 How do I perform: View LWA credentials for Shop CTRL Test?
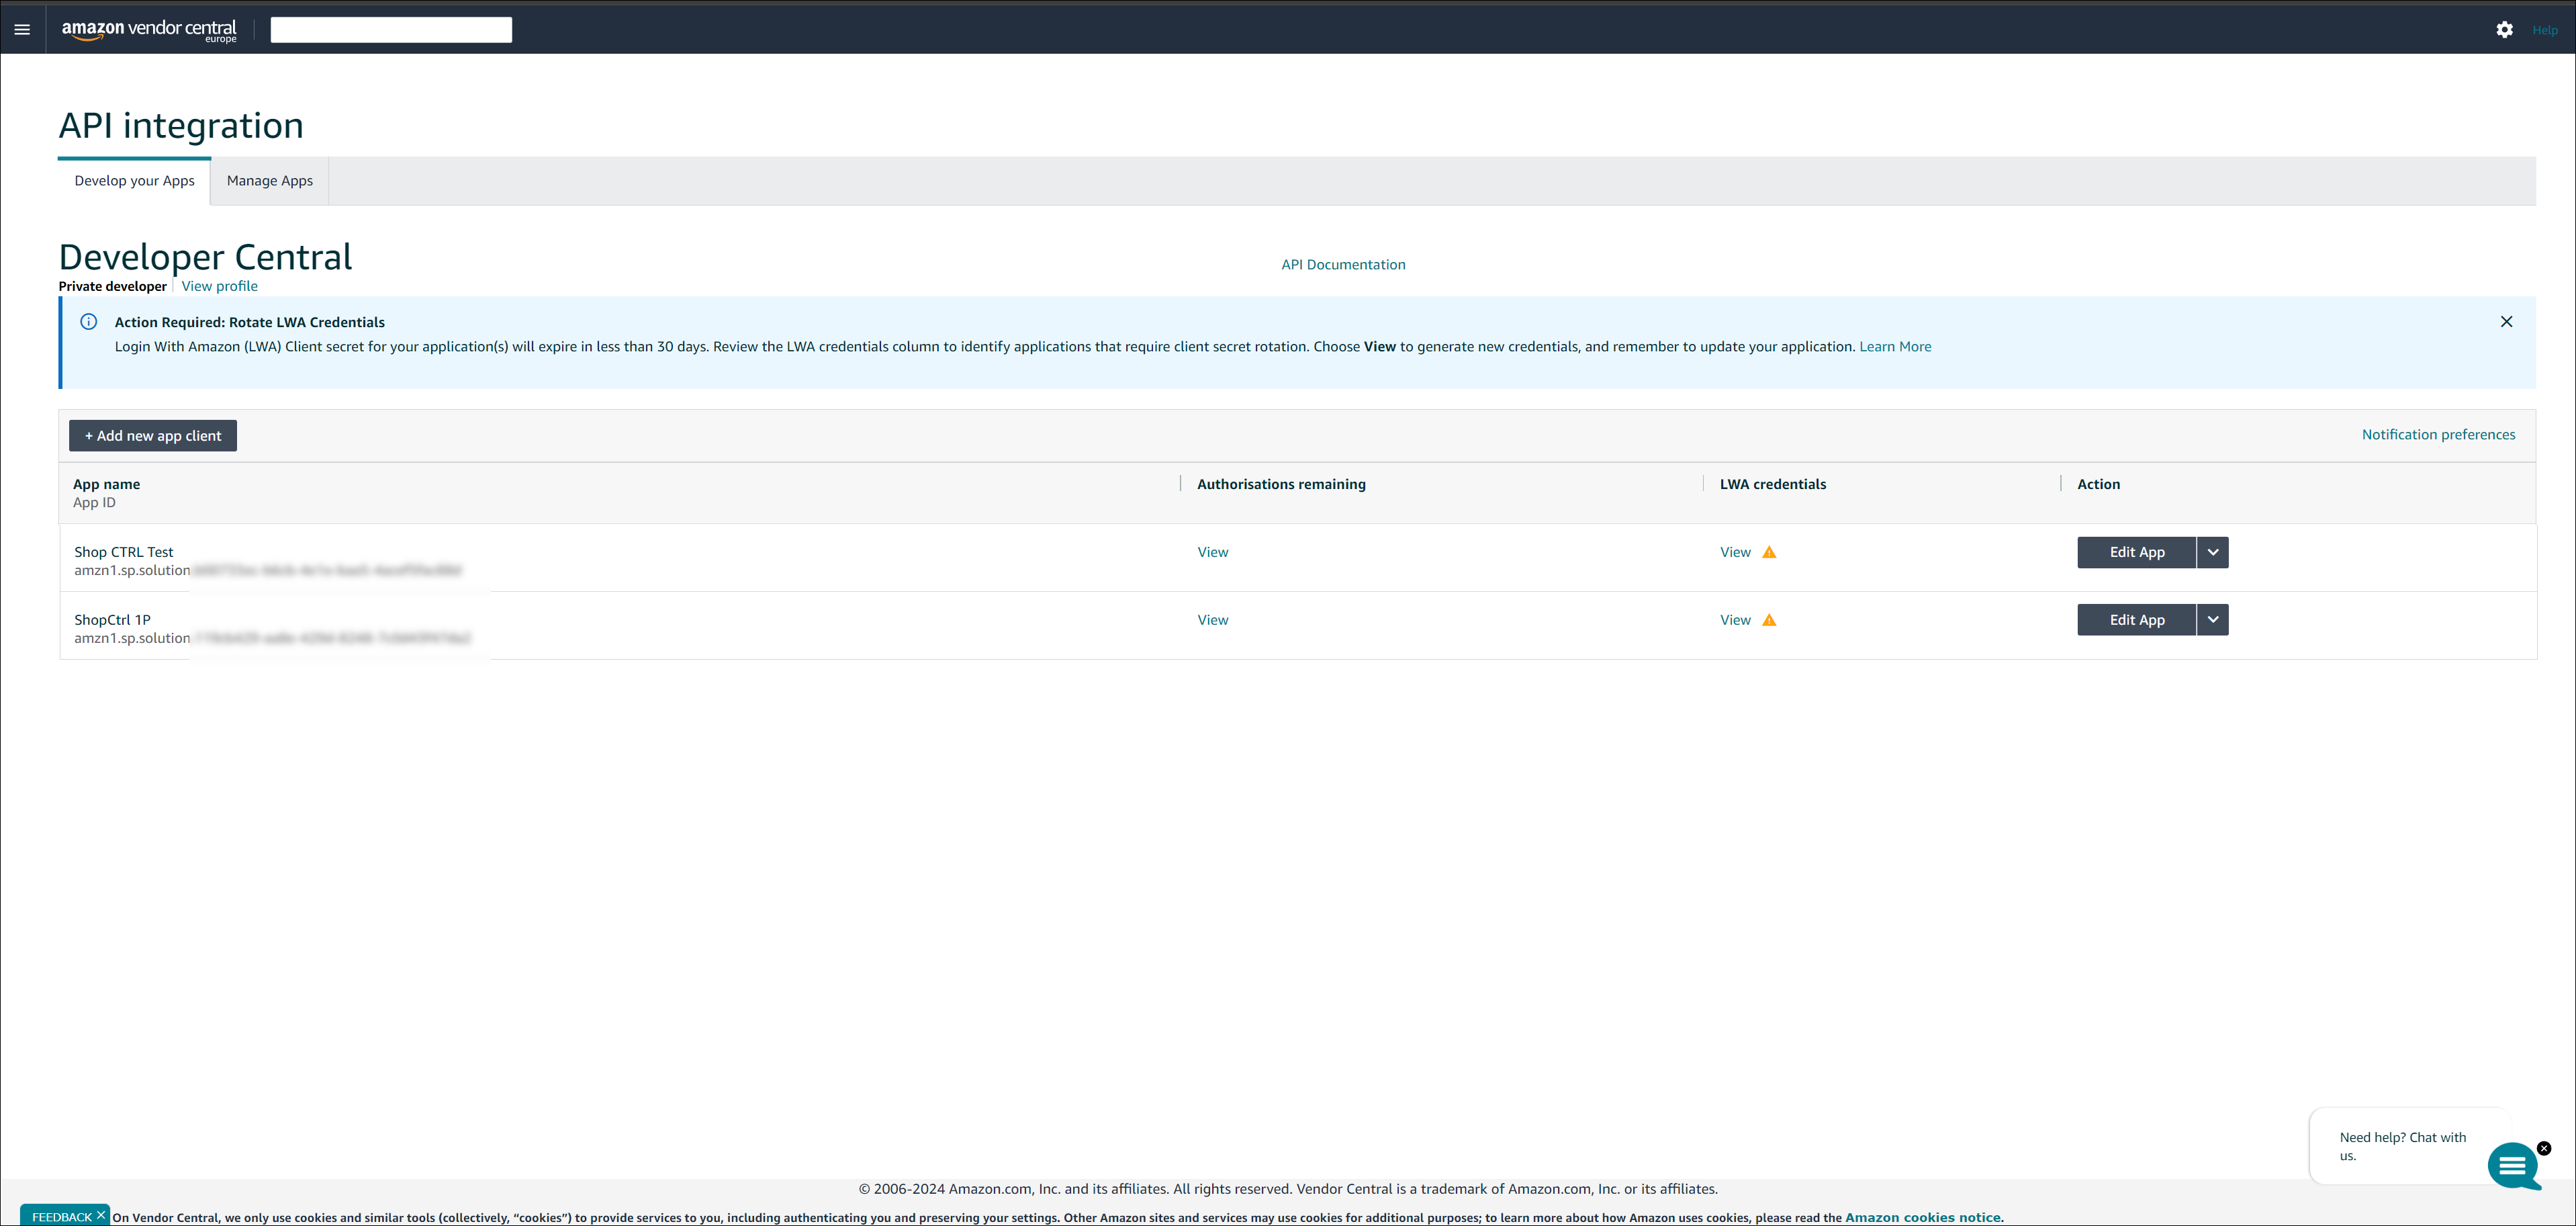click(x=1735, y=552)
